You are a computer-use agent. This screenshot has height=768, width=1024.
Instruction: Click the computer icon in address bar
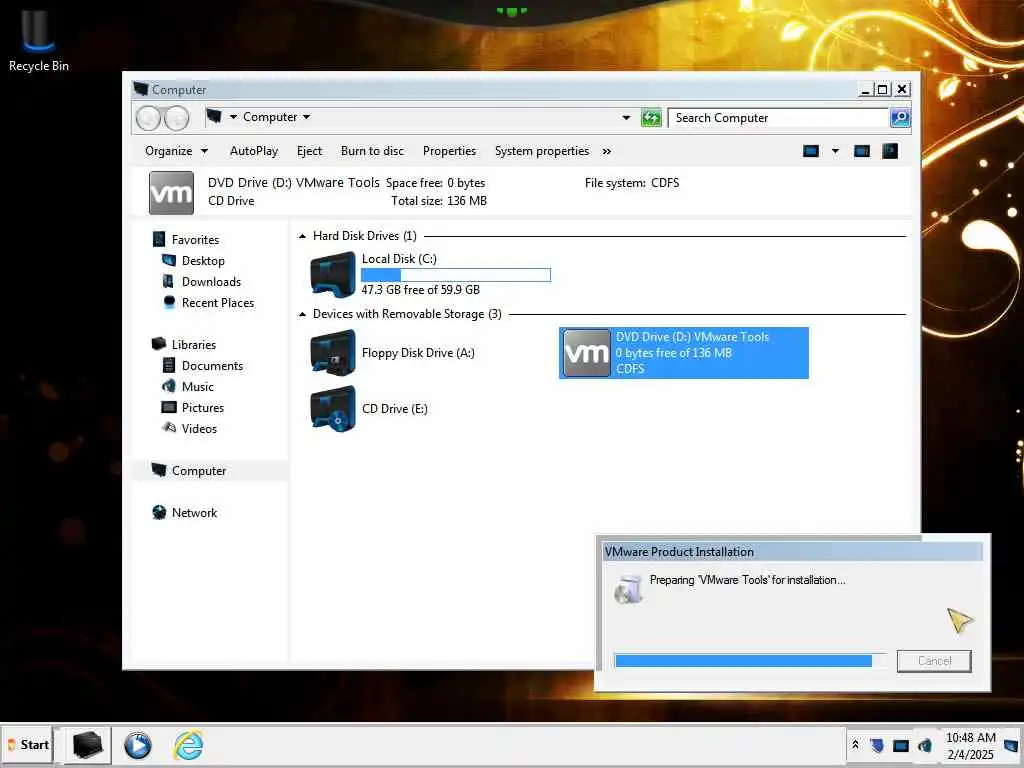pos(214,117)
